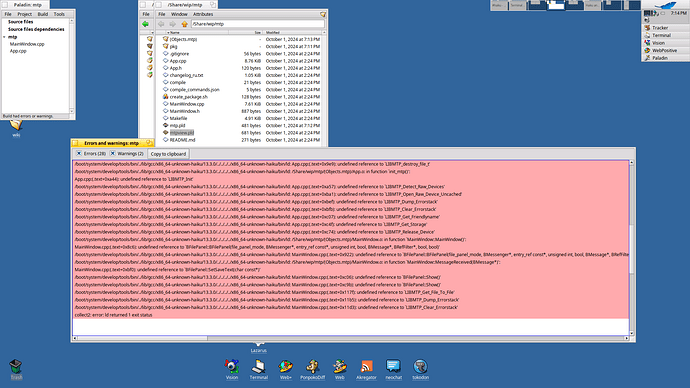Toggle the Errors (28) checkbox
The height and width of the screenshot is (388, 690).
[x=79, y=154]
